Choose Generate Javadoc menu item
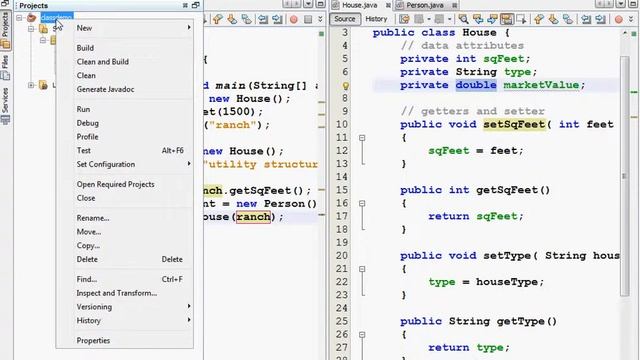This screenshot has width=640, height=360. click(133, 89)
